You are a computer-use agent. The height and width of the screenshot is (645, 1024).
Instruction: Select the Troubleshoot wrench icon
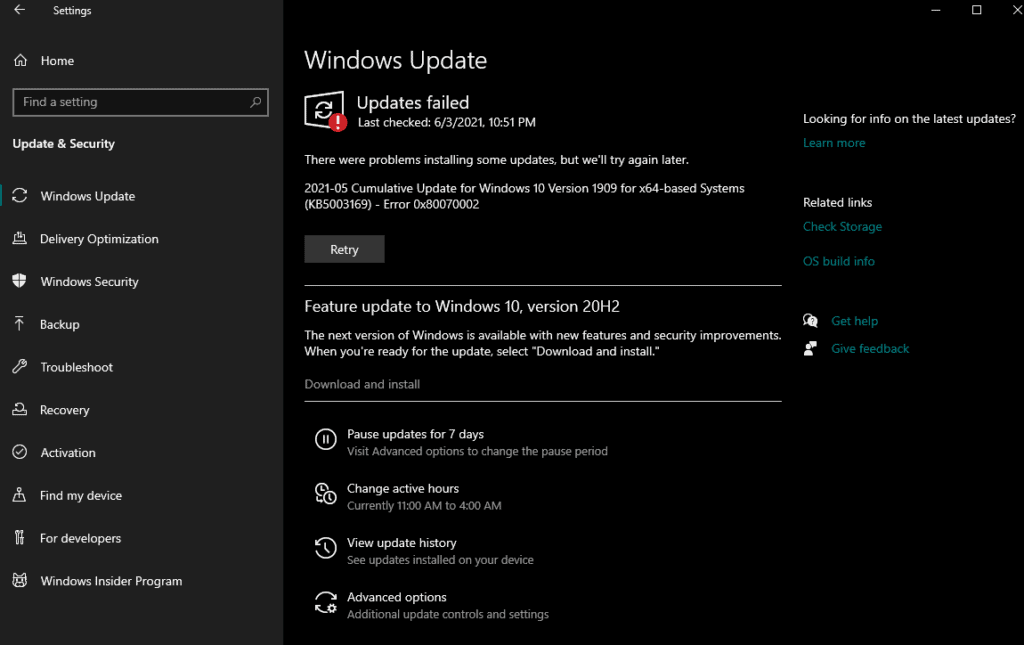tap(19, 367)
